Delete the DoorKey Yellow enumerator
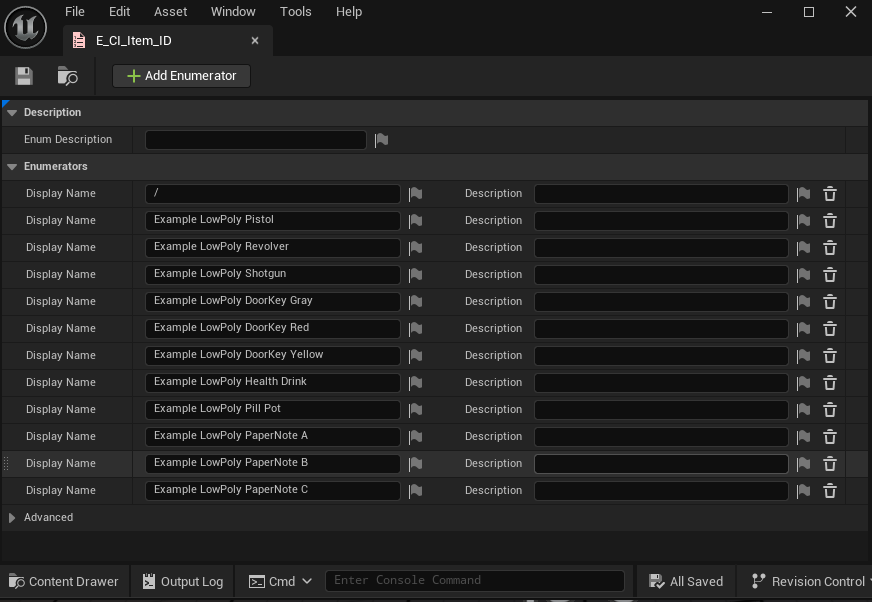Image resolution: width=872 pixels, height=602 pixels. [x=830, y=356]
